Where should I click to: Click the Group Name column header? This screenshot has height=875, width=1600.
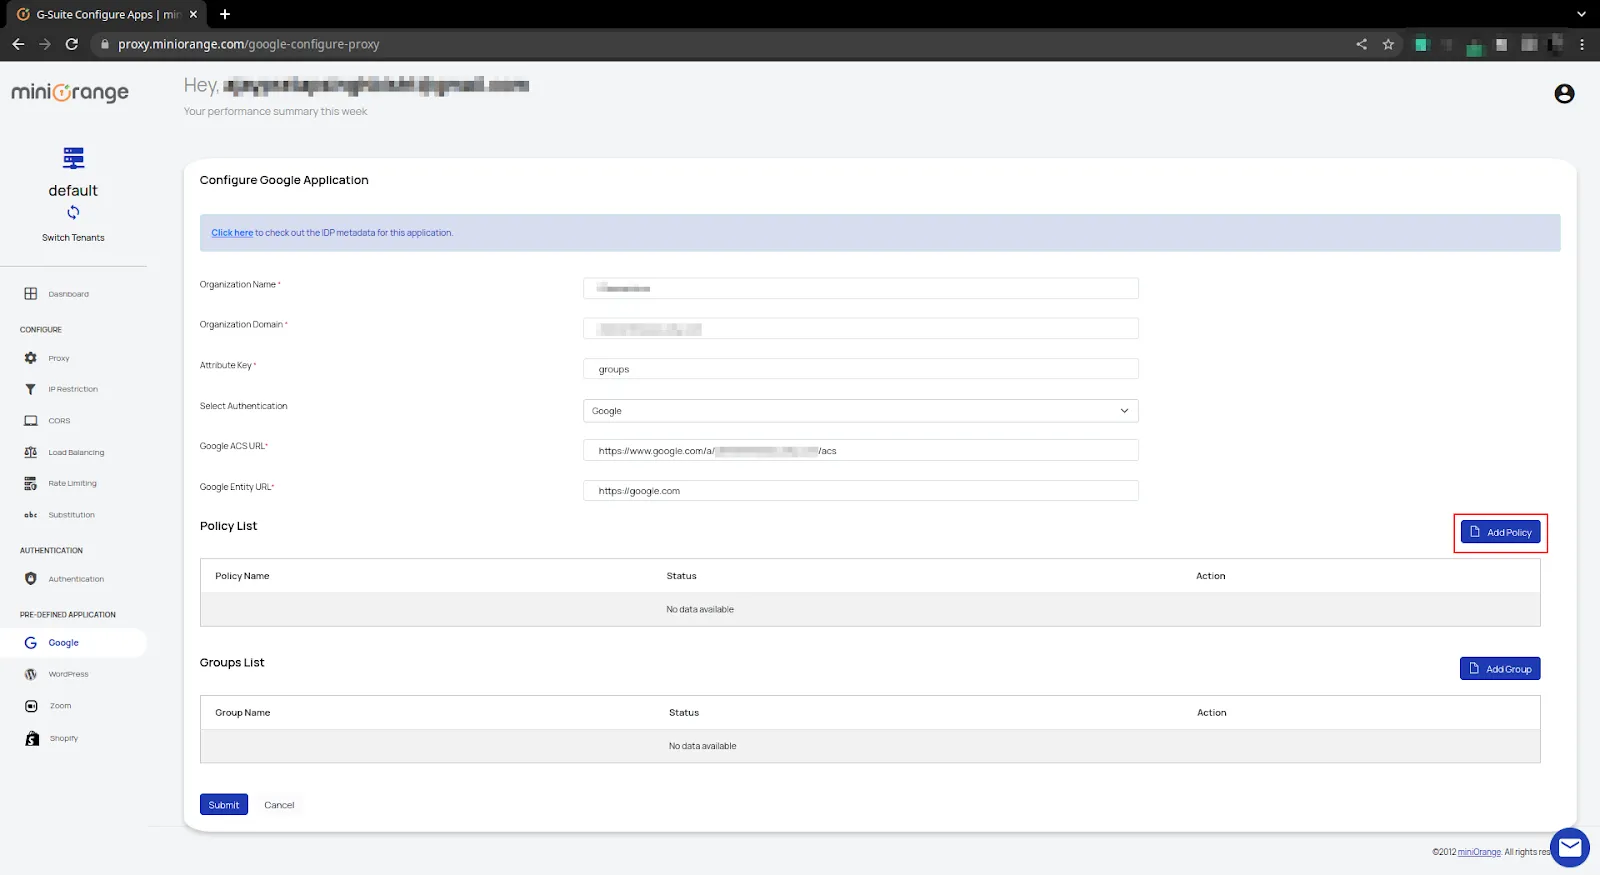click(243, 713)
